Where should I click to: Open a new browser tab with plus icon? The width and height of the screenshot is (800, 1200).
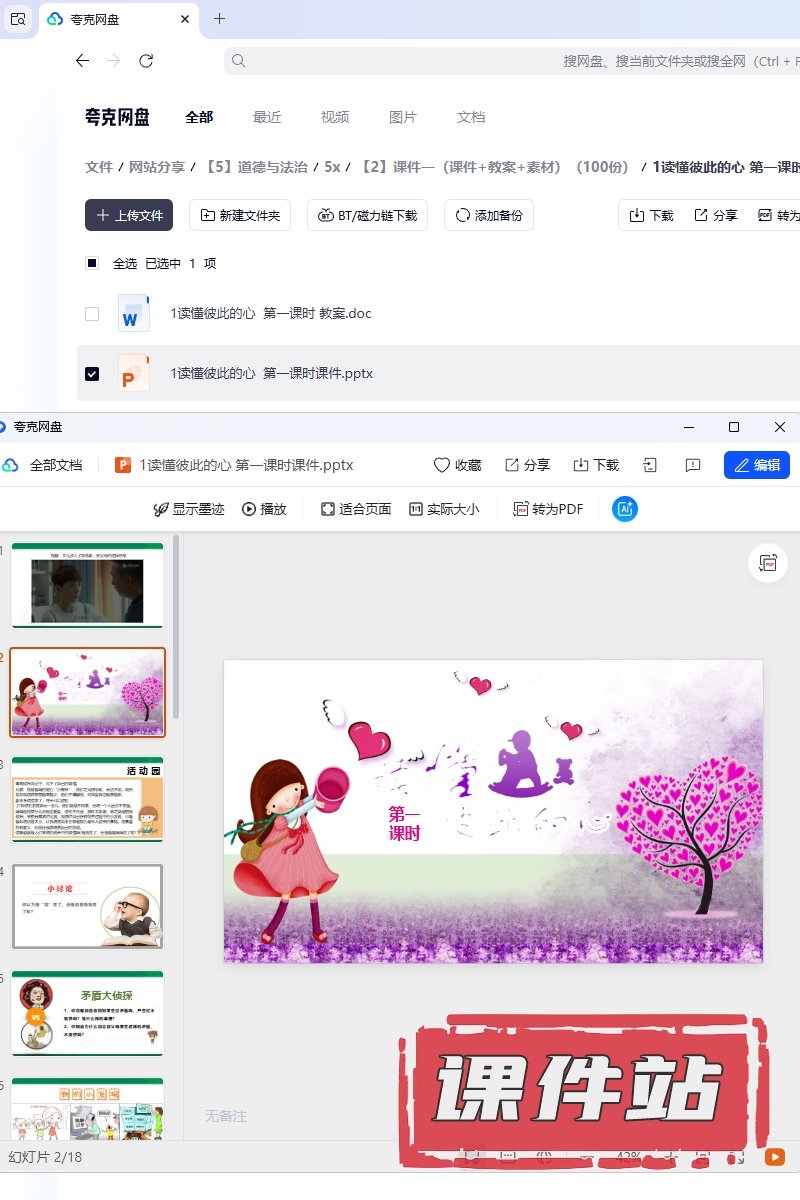coord(220,19)
